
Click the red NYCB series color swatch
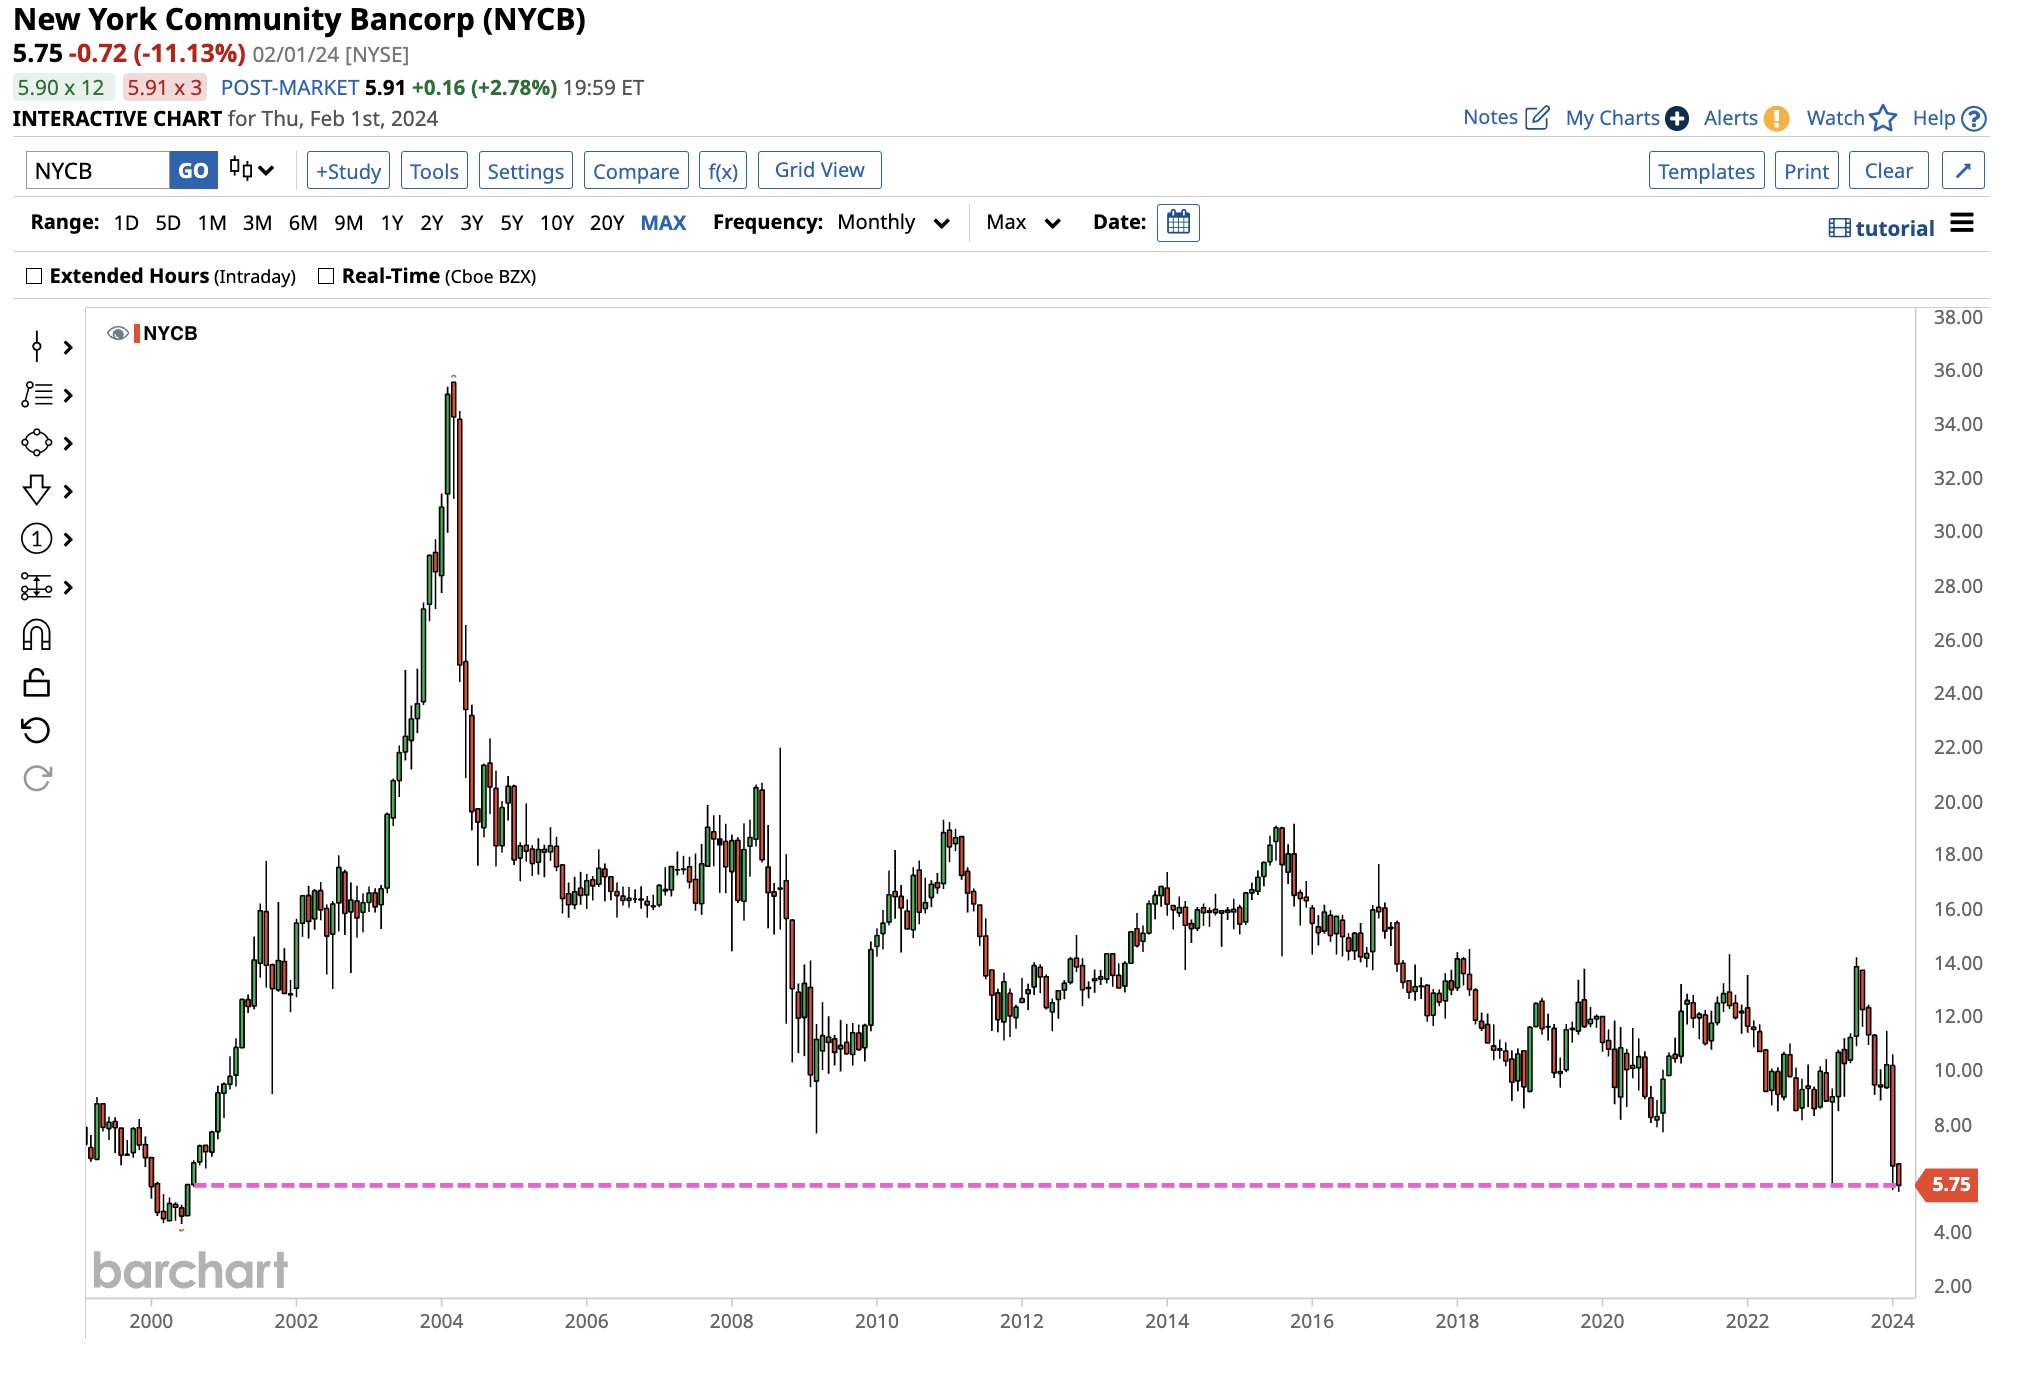click(x=137, y=333)
